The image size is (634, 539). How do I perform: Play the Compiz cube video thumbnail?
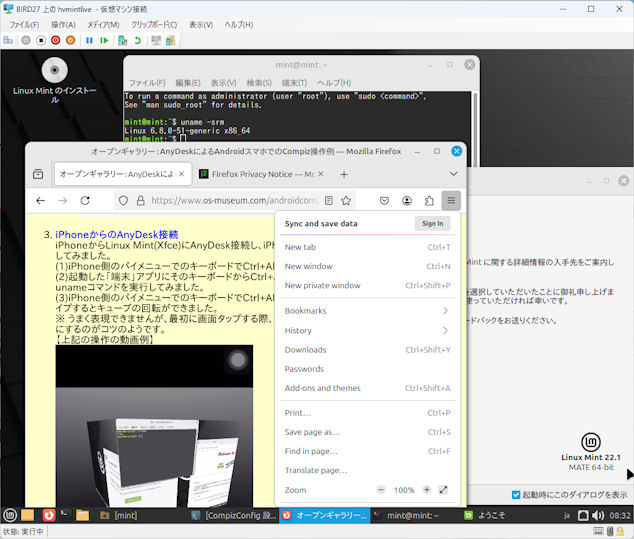coord(154,426)
